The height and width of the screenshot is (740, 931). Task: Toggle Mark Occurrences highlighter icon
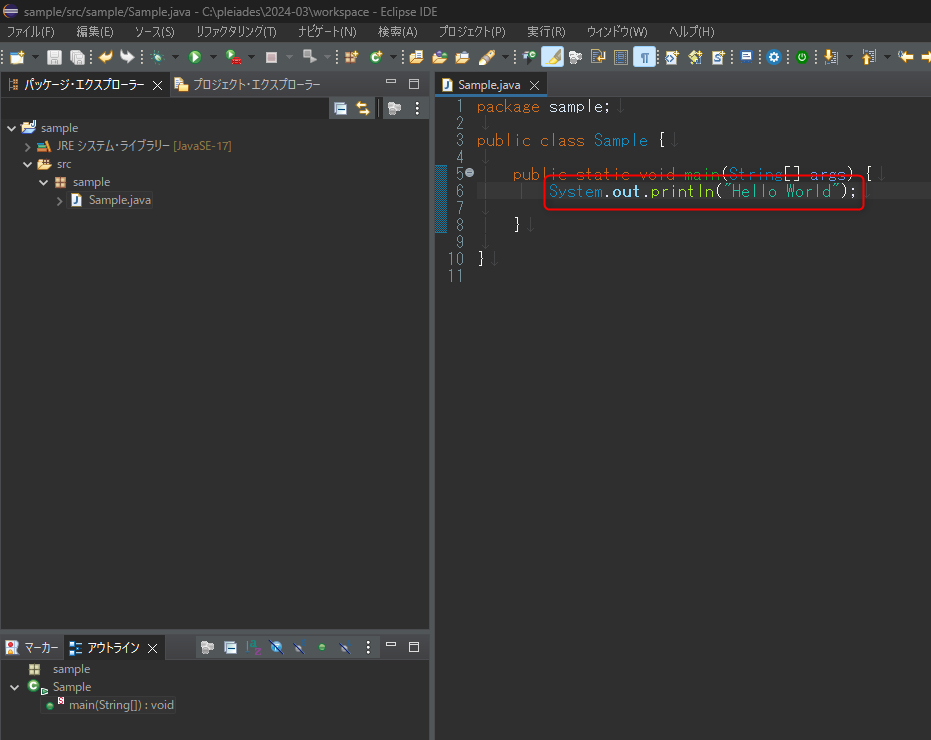[552, 57]
